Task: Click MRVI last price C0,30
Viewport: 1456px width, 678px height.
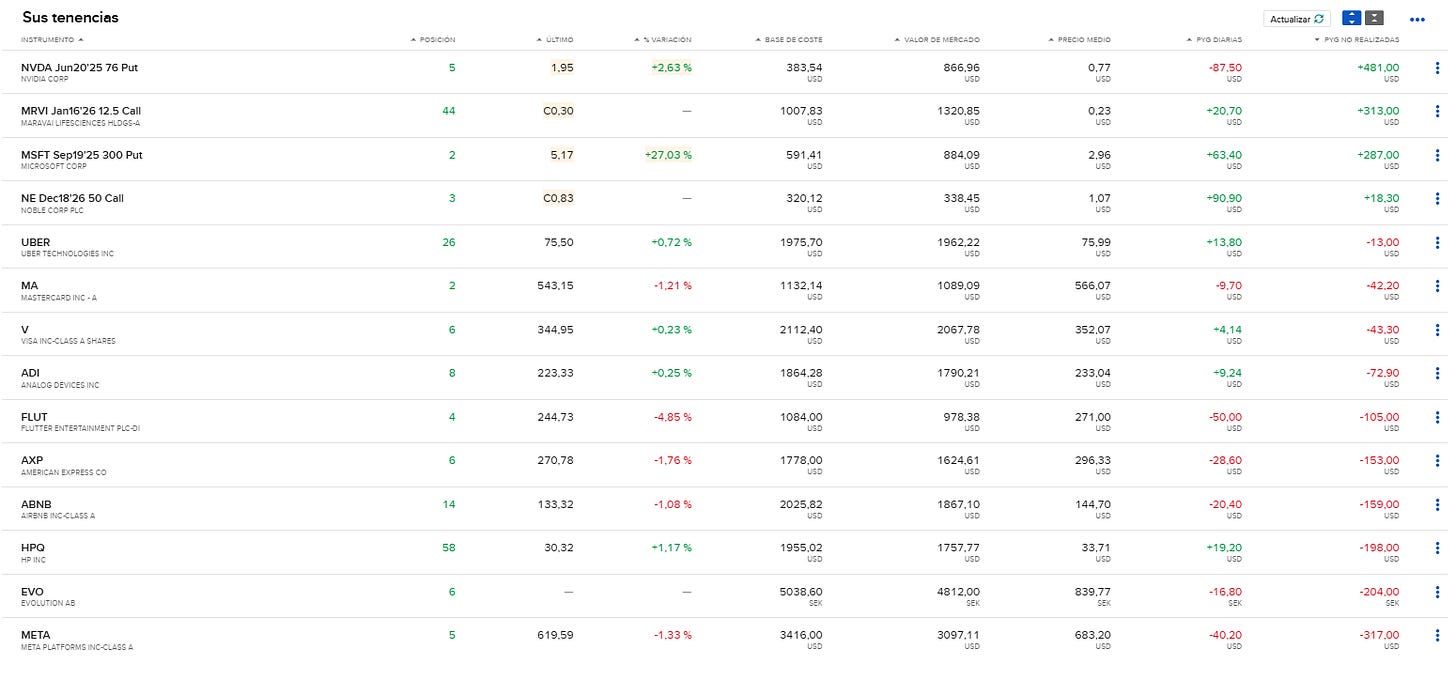Action: [558, 111]
